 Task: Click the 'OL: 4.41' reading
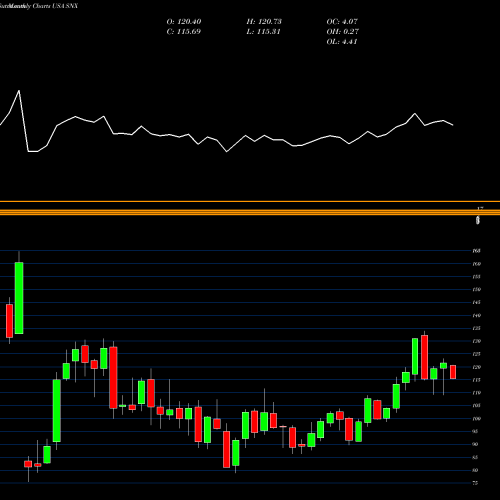click(342, 42)
